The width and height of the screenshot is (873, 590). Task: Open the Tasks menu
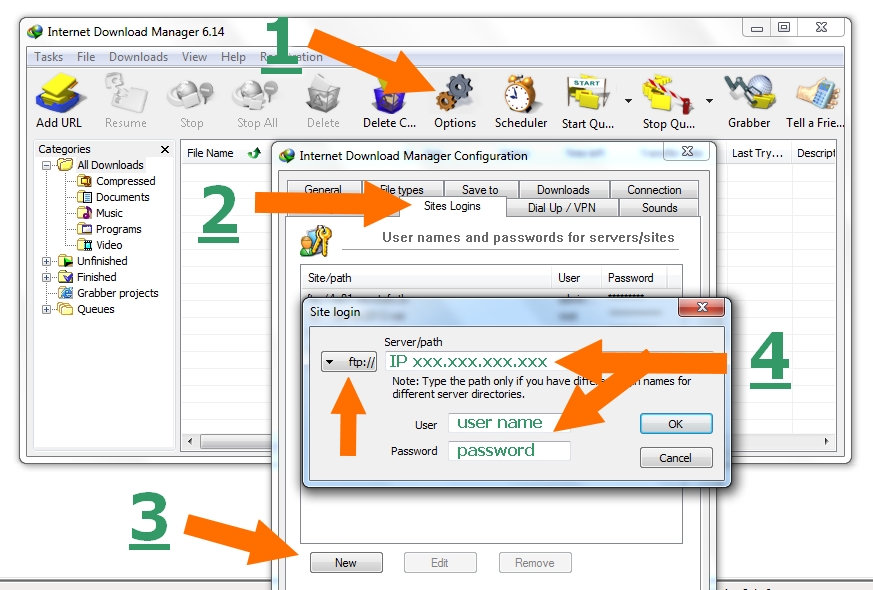point(48,57)
